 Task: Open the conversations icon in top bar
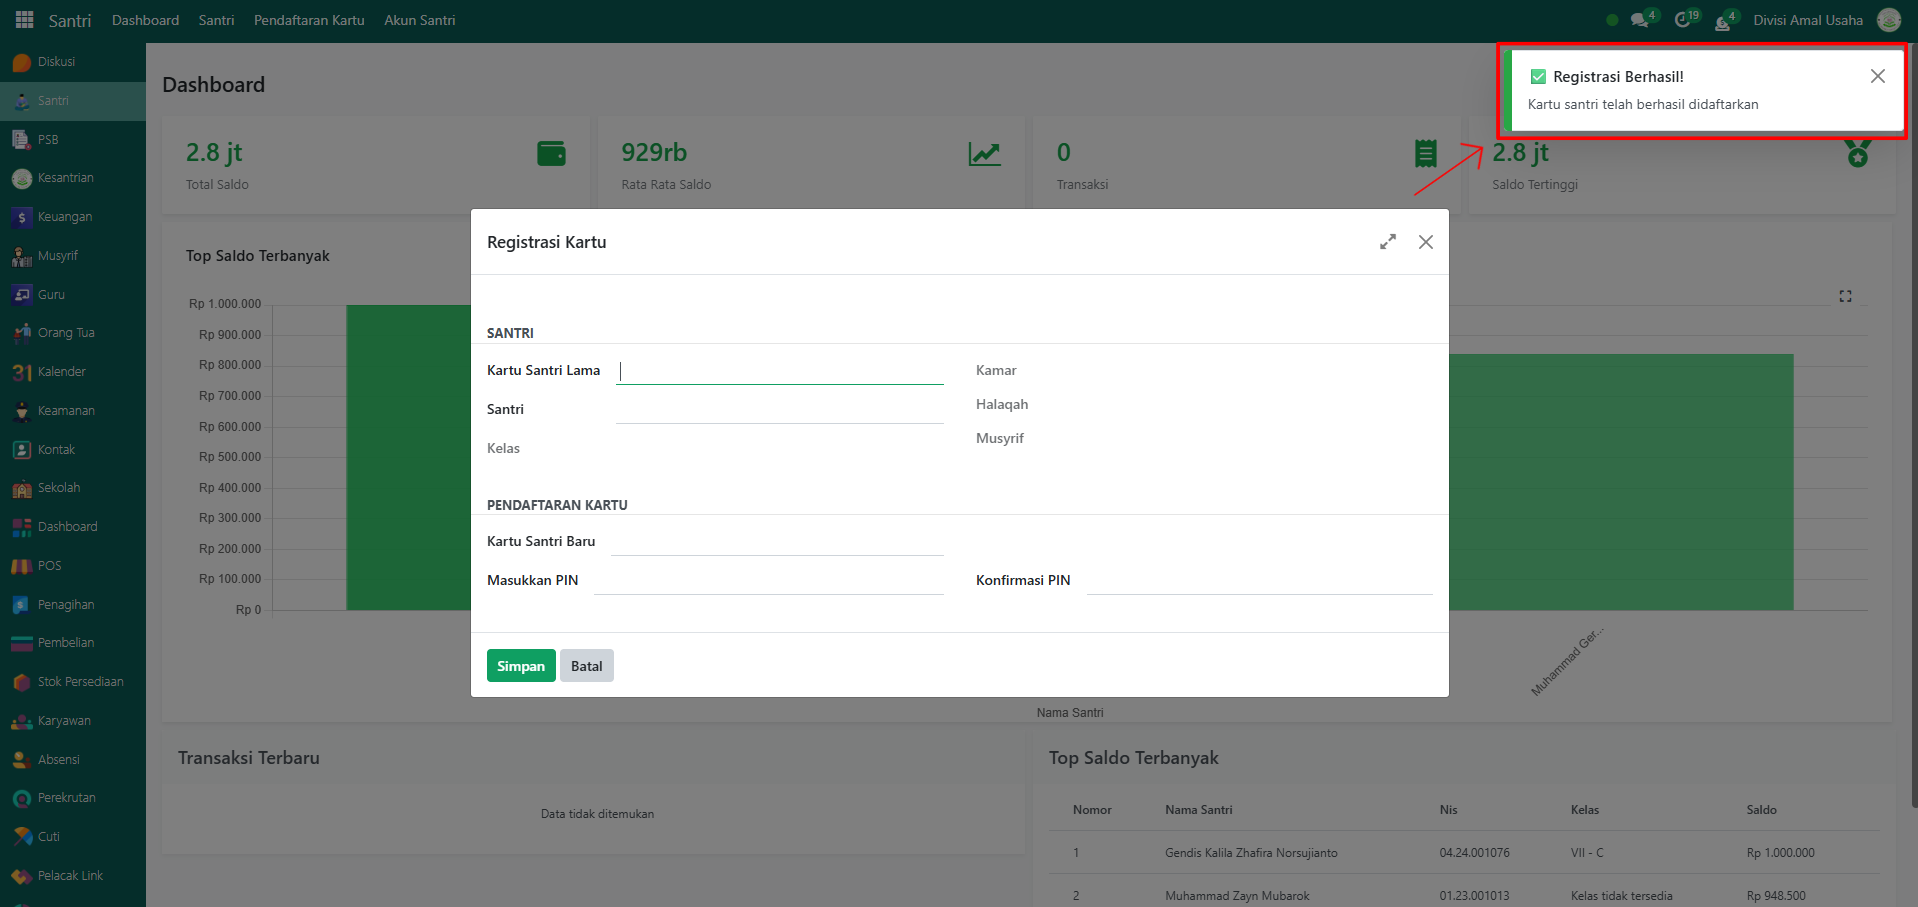(x=1640, y=20)
